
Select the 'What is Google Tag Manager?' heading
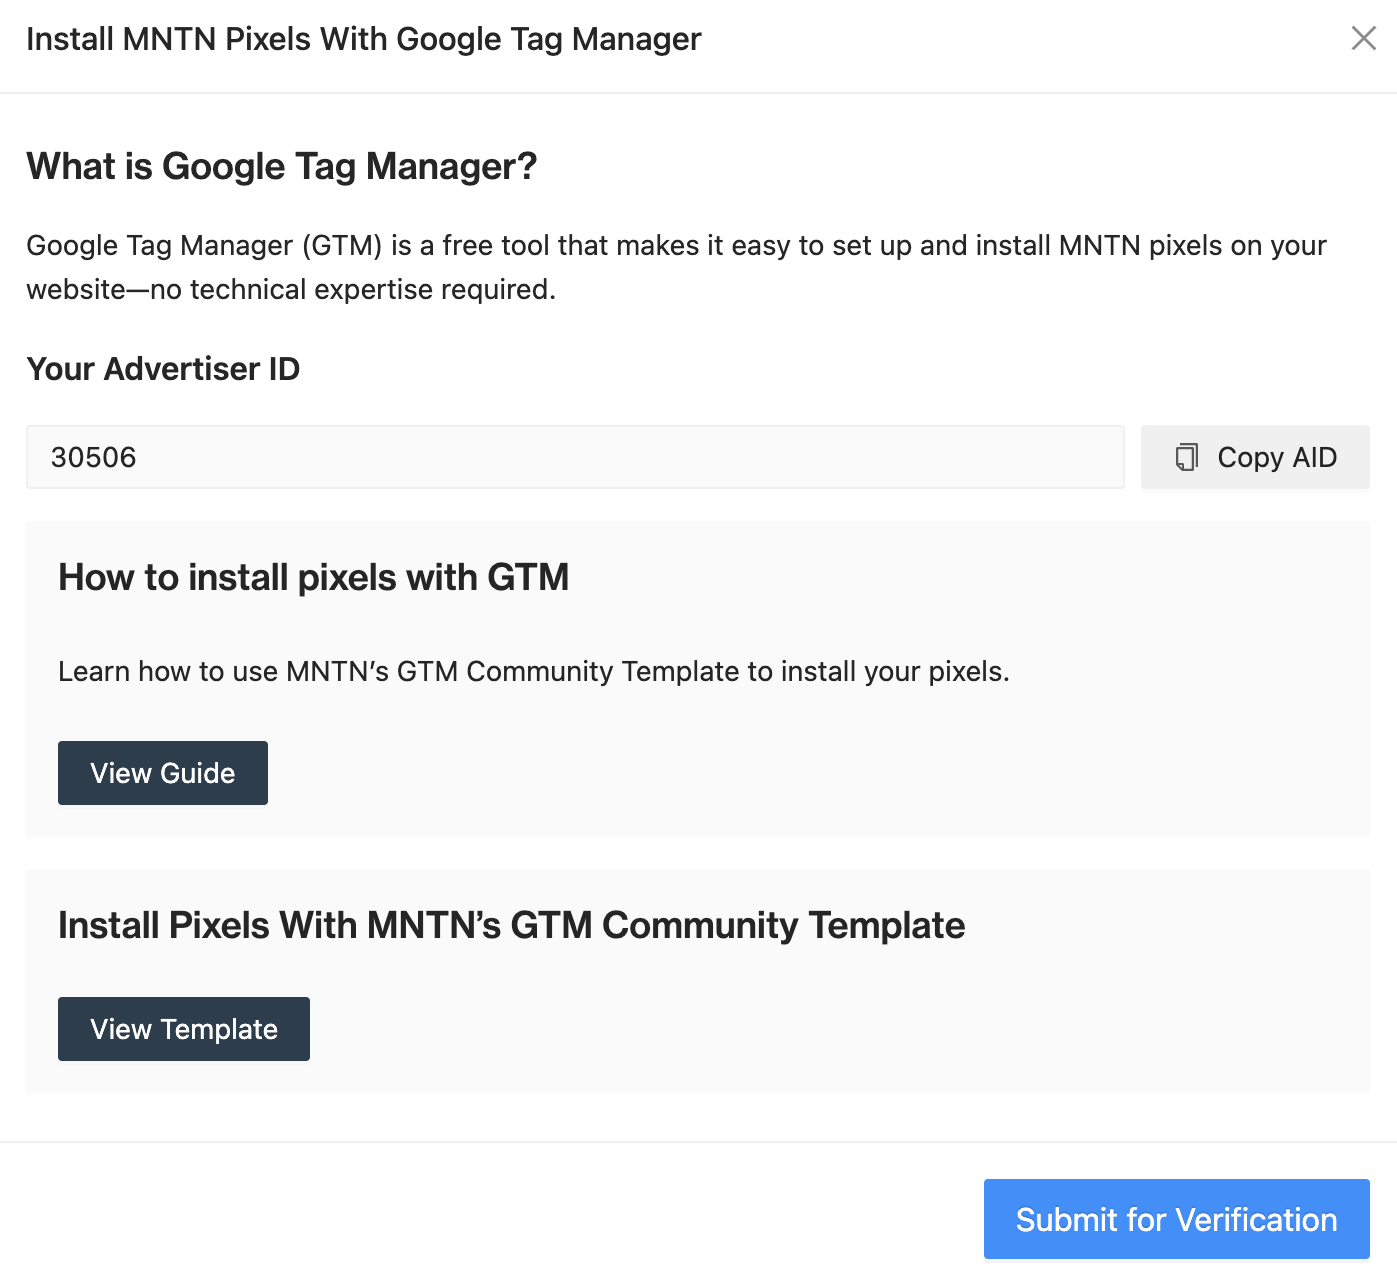pyautogui.click(x=281, y=166)
